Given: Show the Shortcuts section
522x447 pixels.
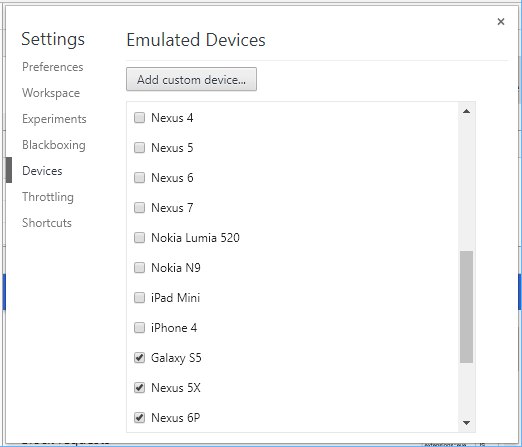Looking at the screenshot, I should point(47,223).
